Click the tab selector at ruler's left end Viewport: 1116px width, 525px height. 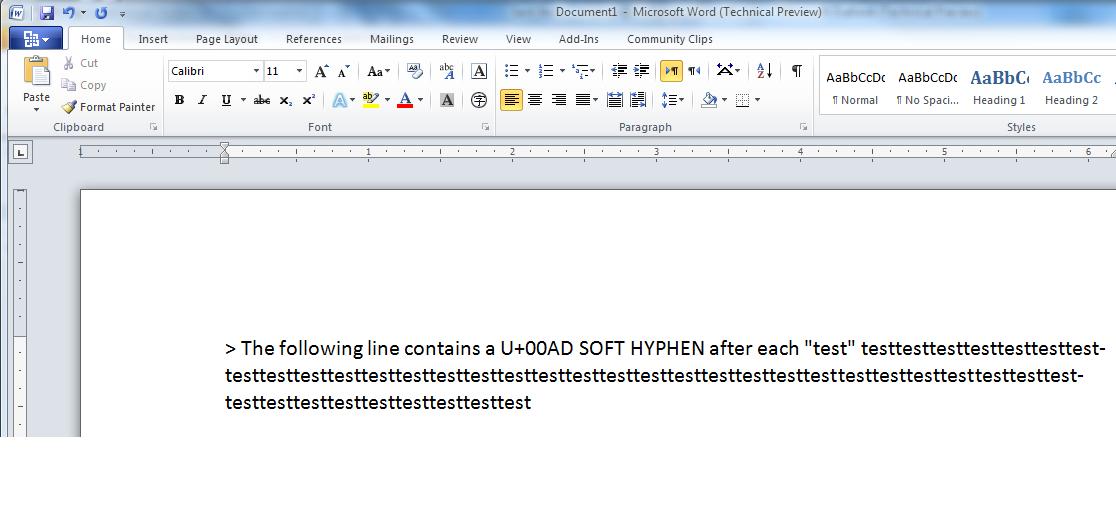[x=21, y=152]
